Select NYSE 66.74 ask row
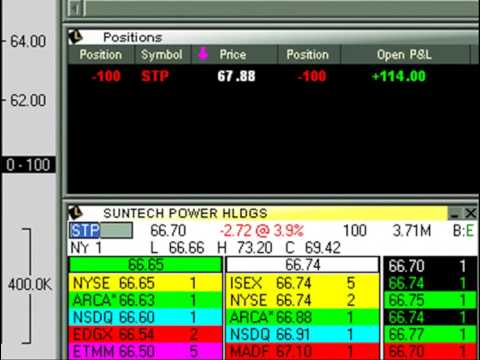The width and height of the screenshot is (480, 360). [x=302, y=301]
